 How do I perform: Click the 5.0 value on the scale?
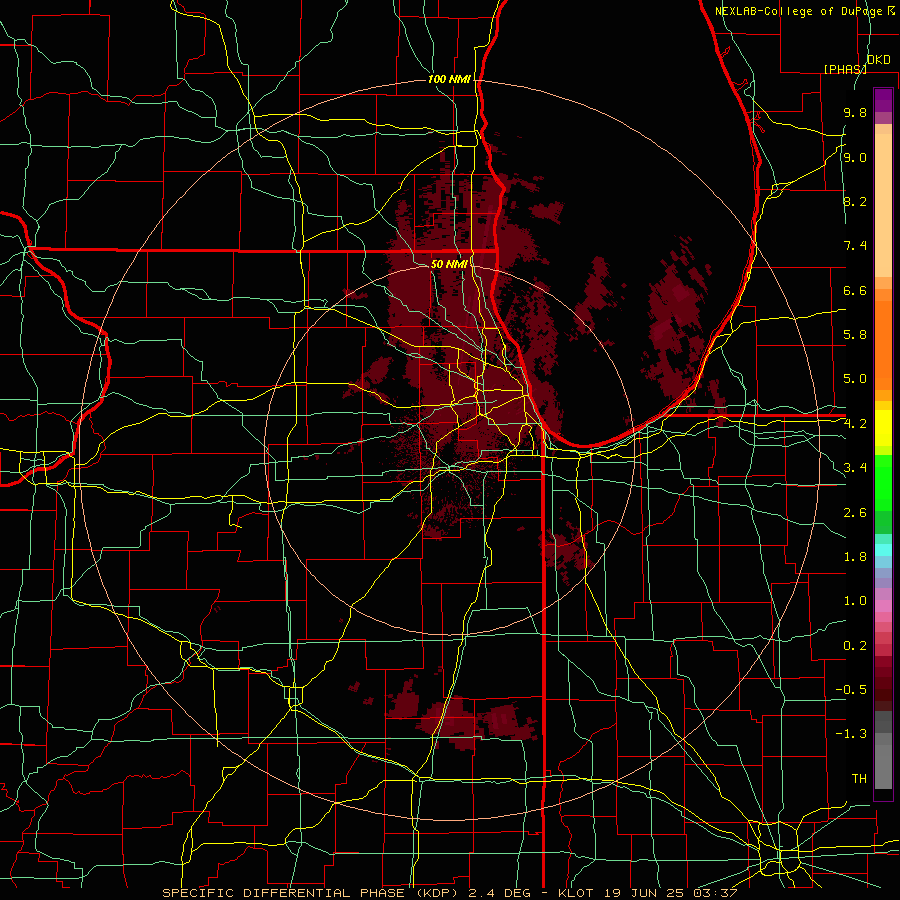click(x=855, y=379)
